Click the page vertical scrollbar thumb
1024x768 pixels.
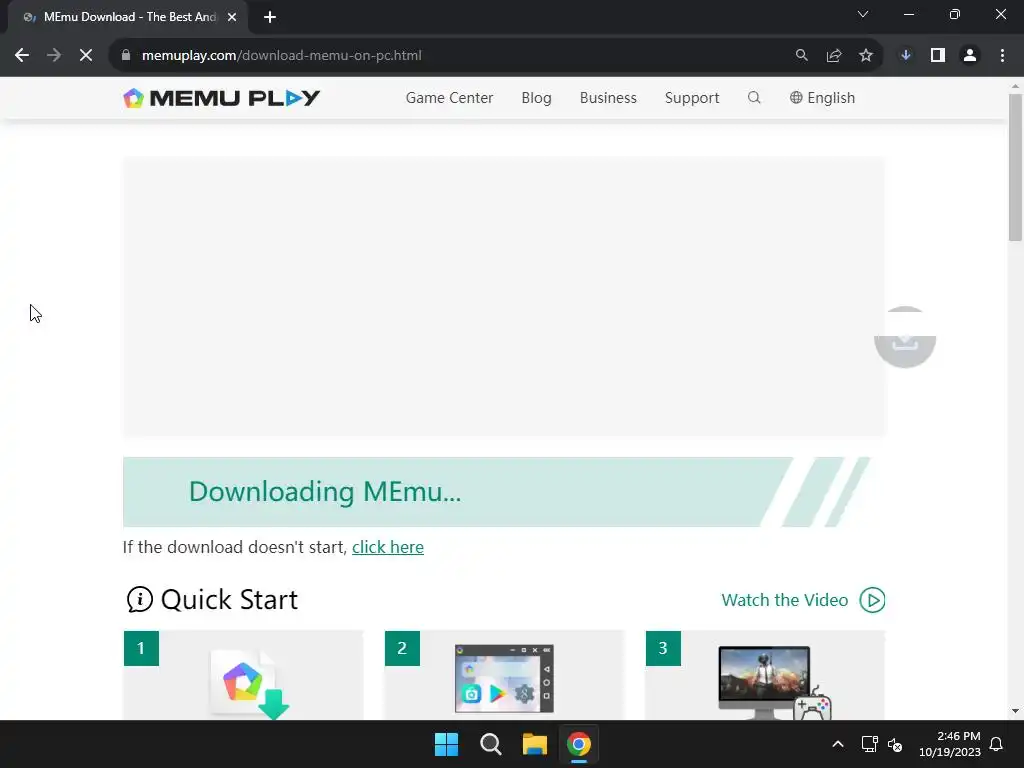[1016, 168]
